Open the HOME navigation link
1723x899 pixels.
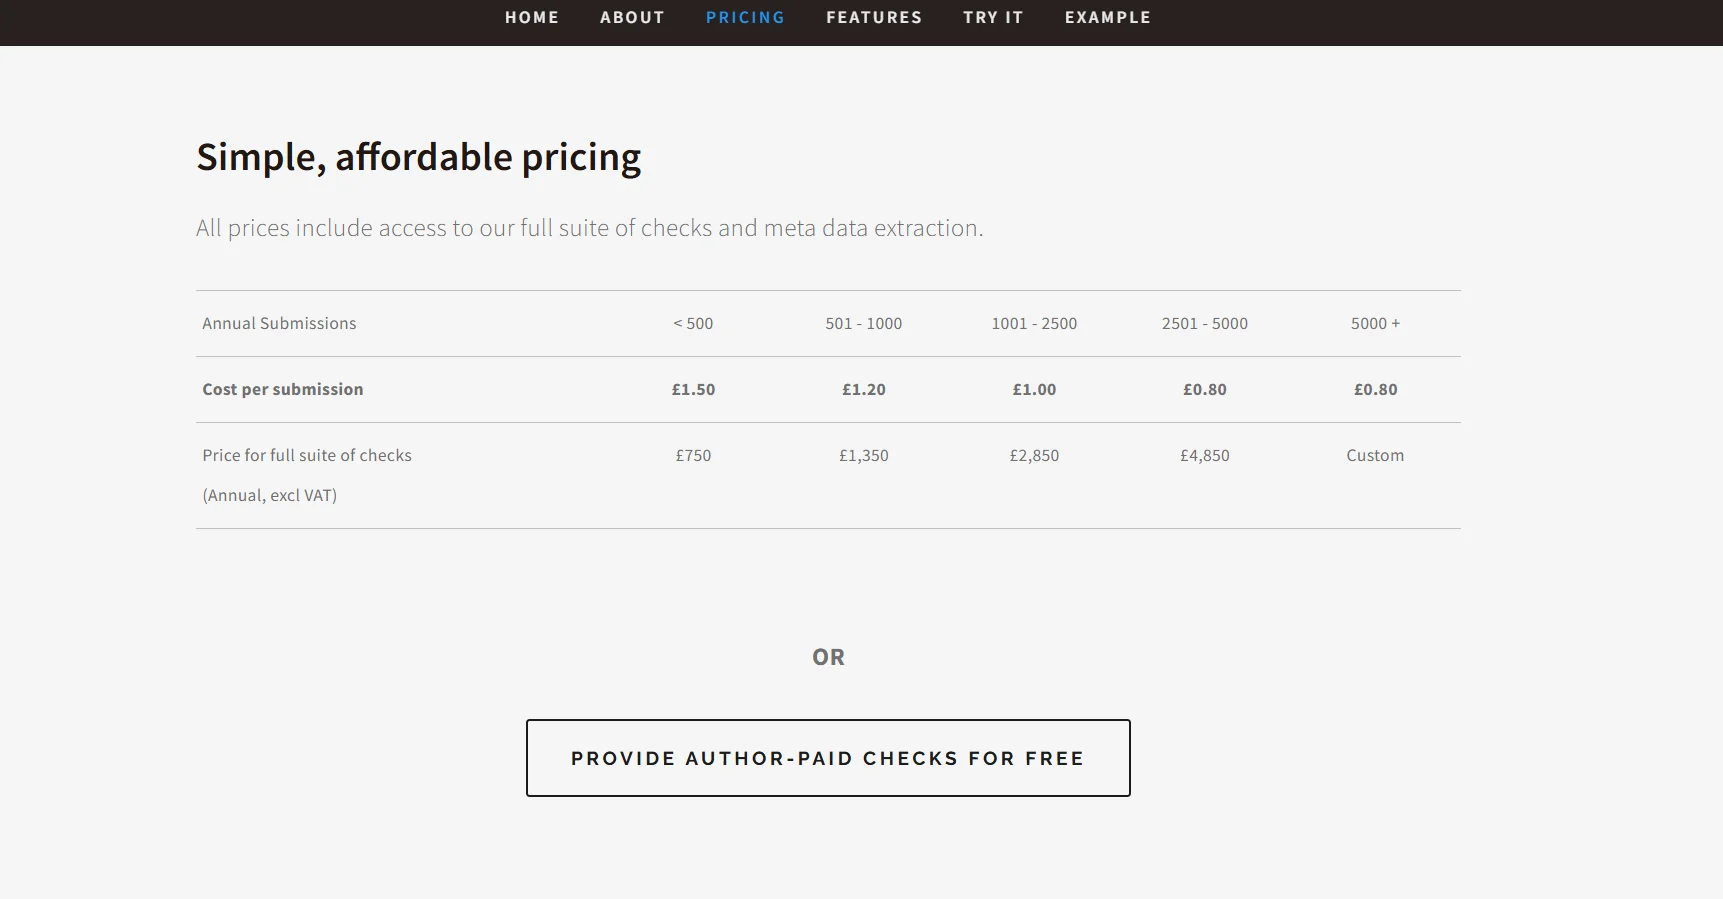(x=531, y=17)
